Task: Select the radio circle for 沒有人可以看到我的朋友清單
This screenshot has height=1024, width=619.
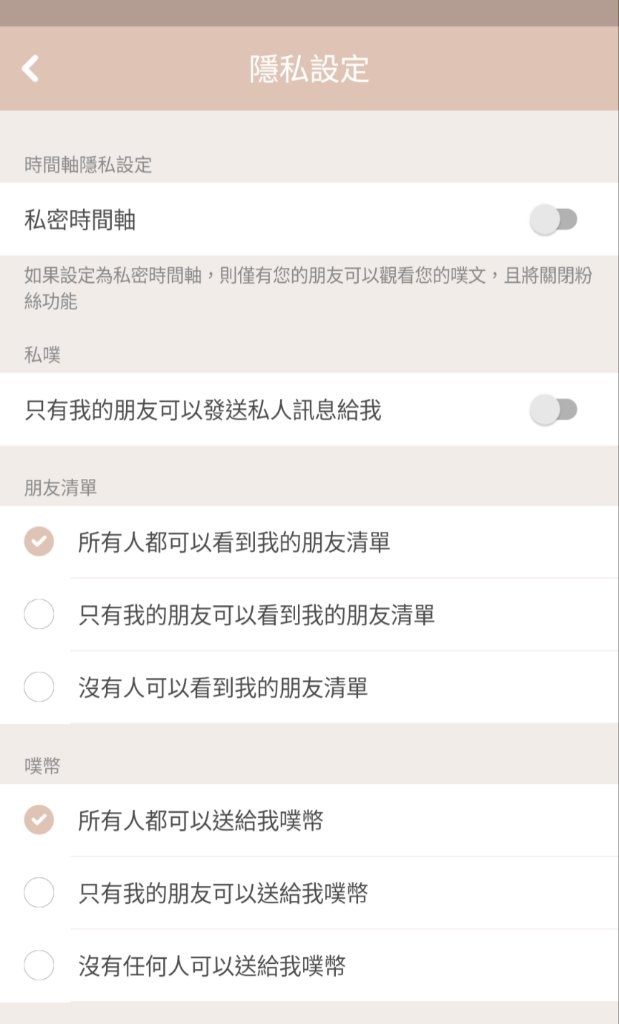Action: pos(39,687)
